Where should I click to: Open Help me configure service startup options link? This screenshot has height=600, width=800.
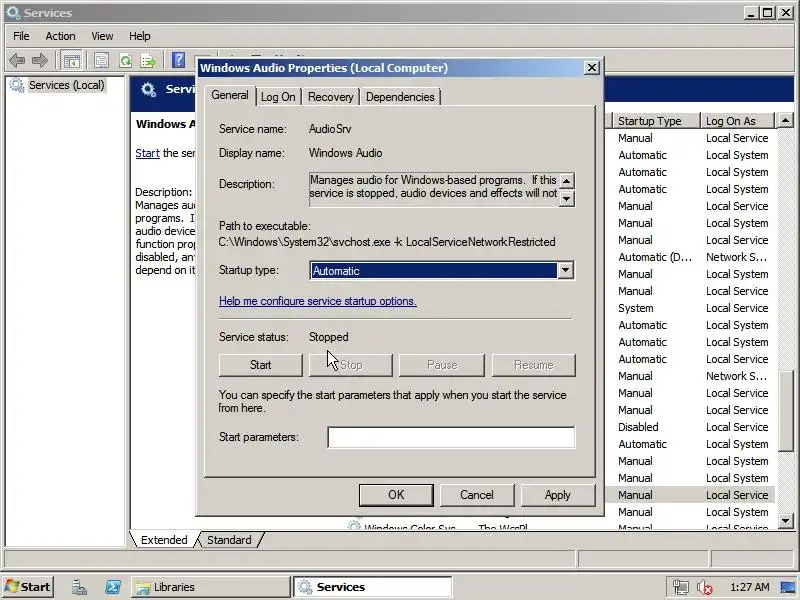coord(317,301)
